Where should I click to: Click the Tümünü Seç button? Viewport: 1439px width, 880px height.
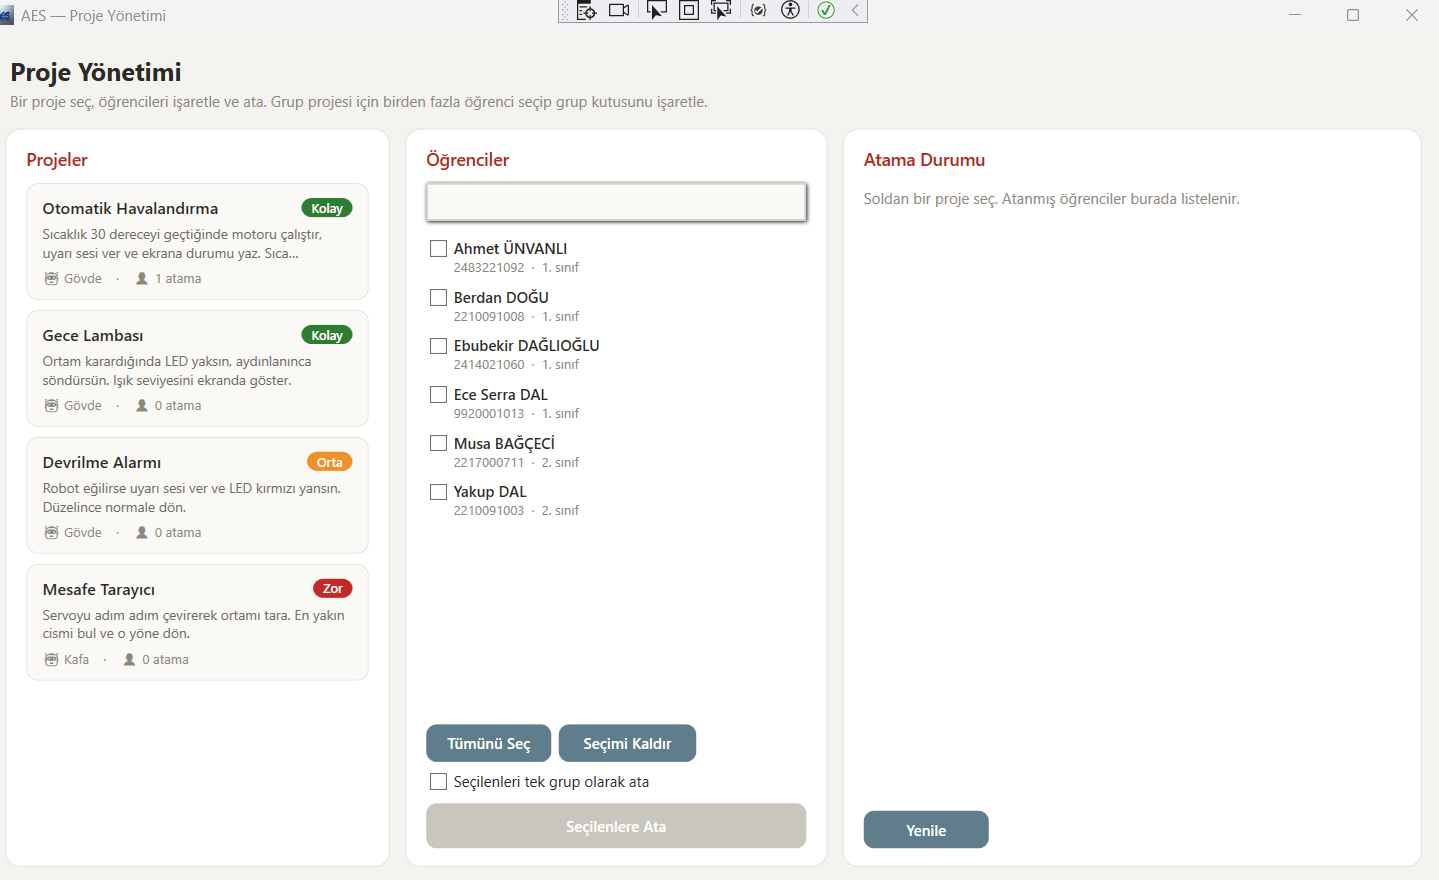pyautogui.click(x=488, y=743)
